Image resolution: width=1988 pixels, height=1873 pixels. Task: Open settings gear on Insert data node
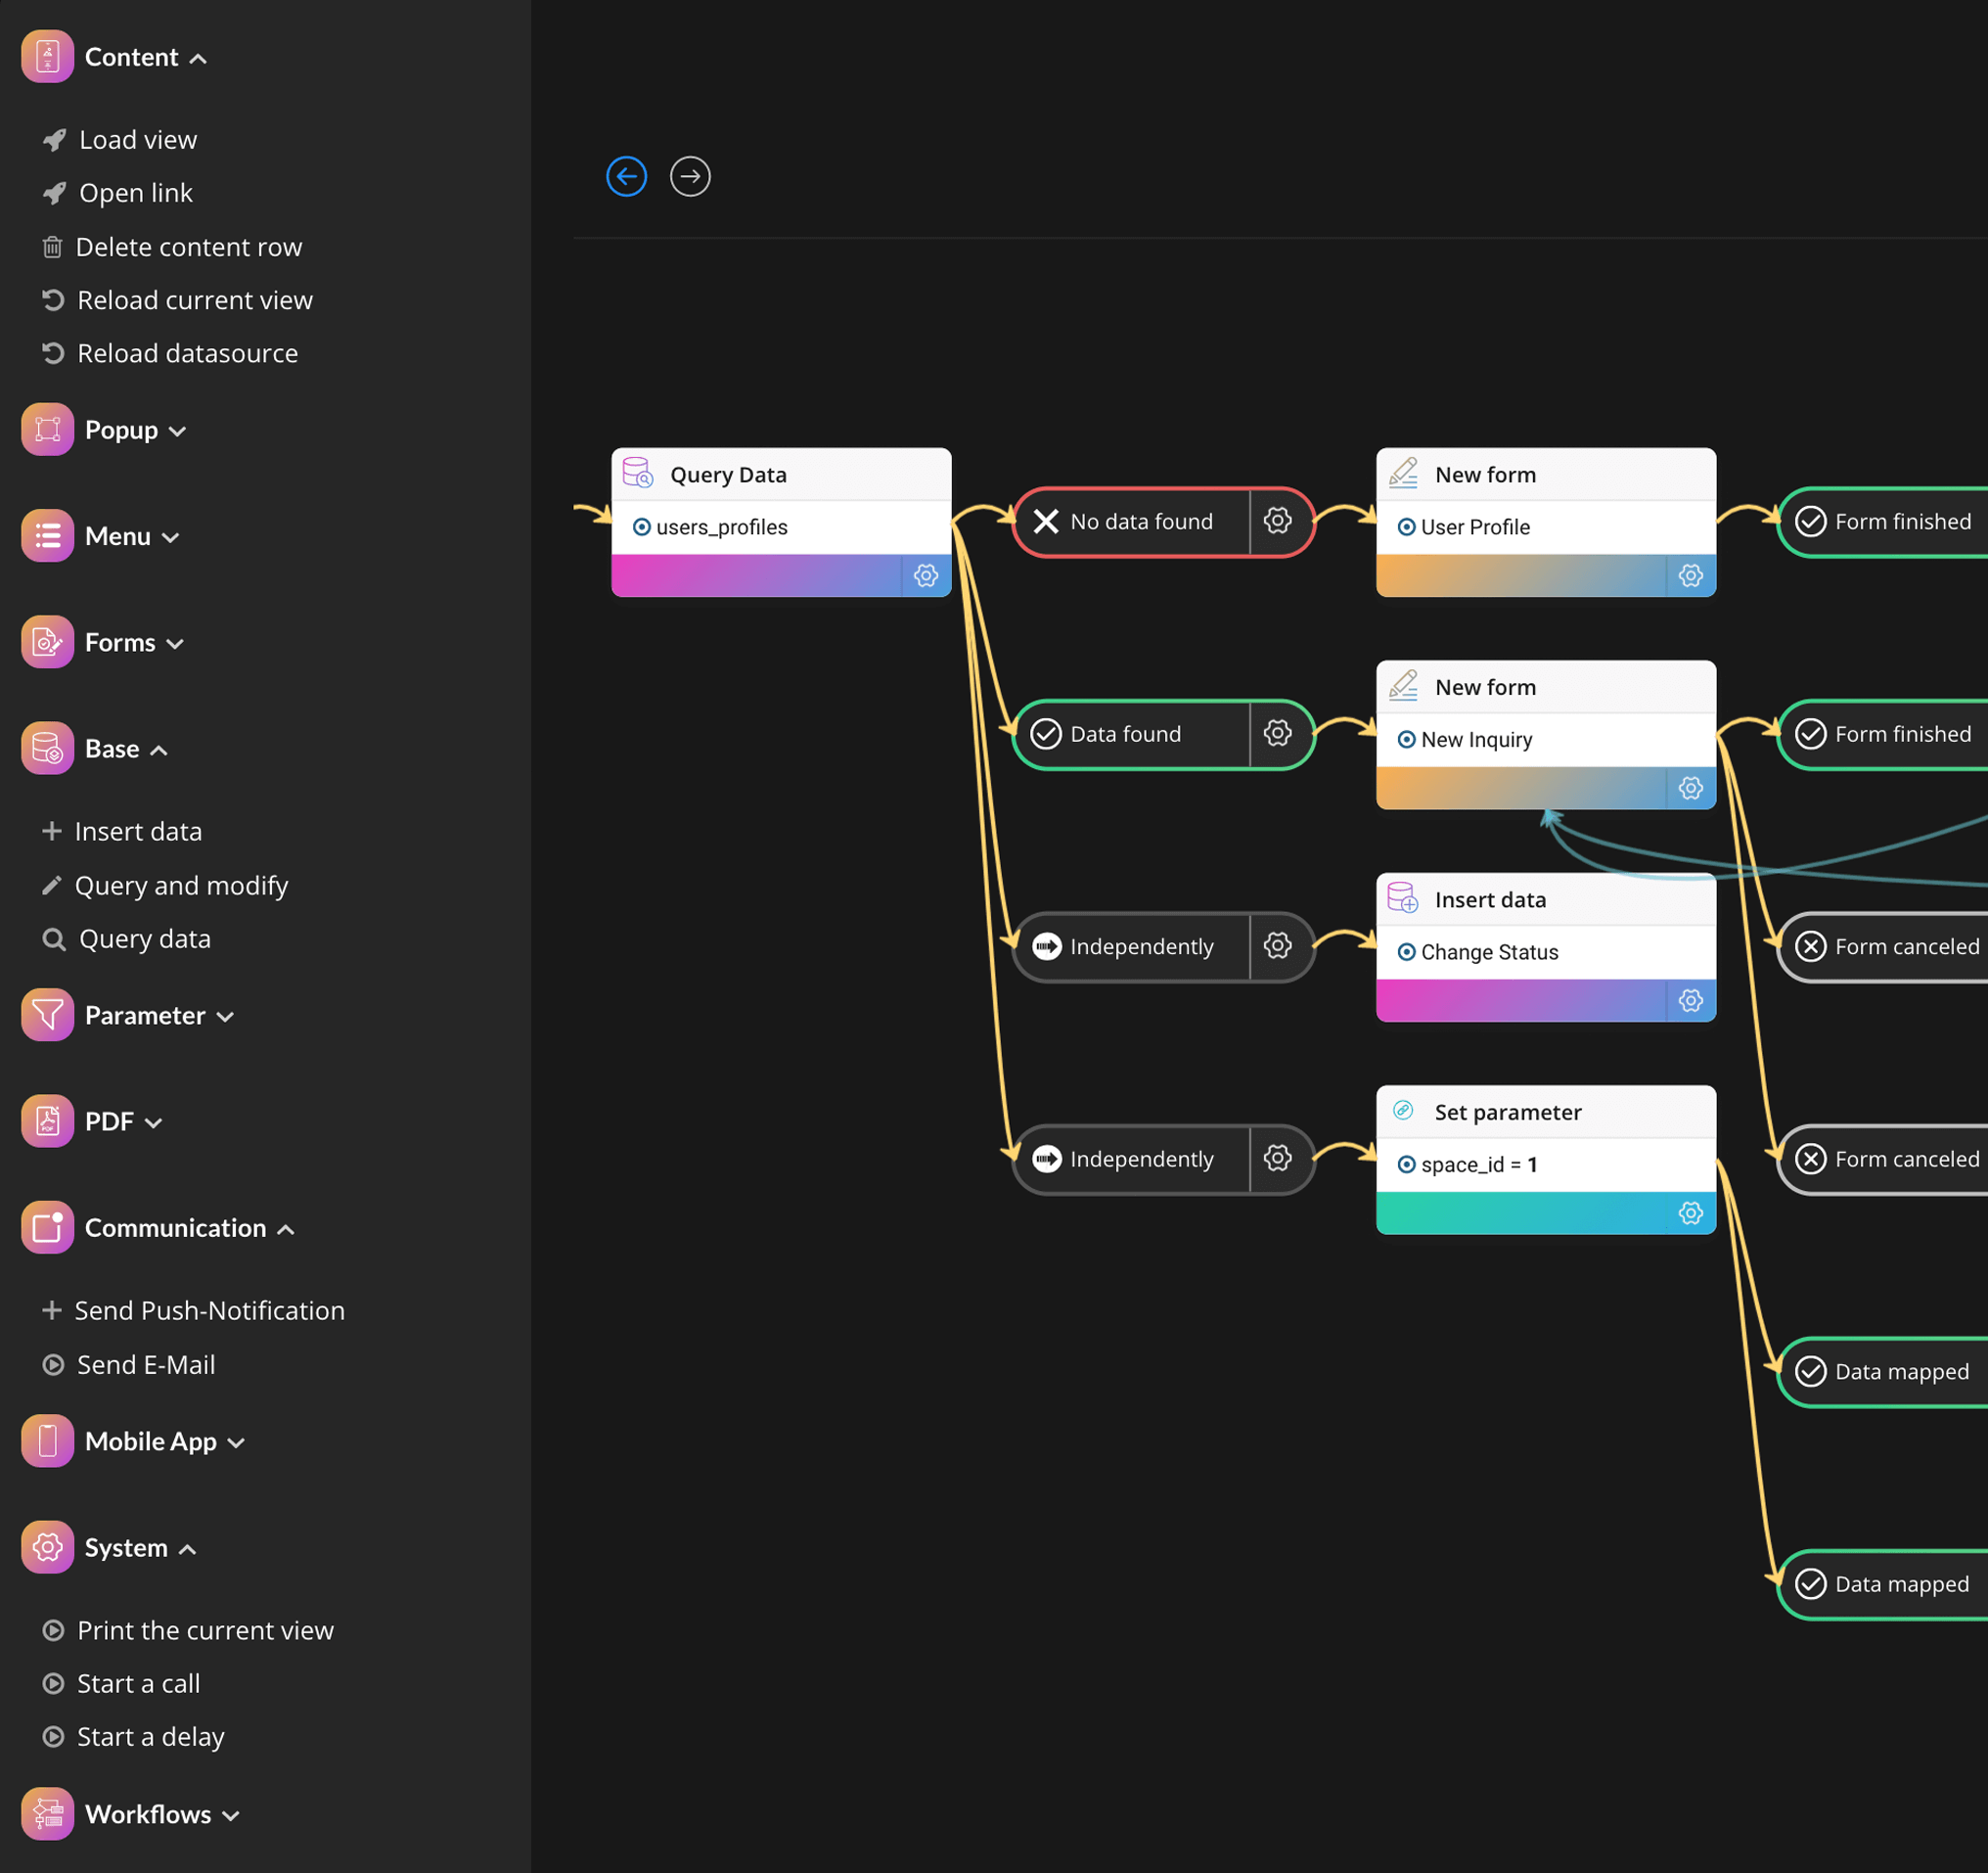[1691, 1001]
